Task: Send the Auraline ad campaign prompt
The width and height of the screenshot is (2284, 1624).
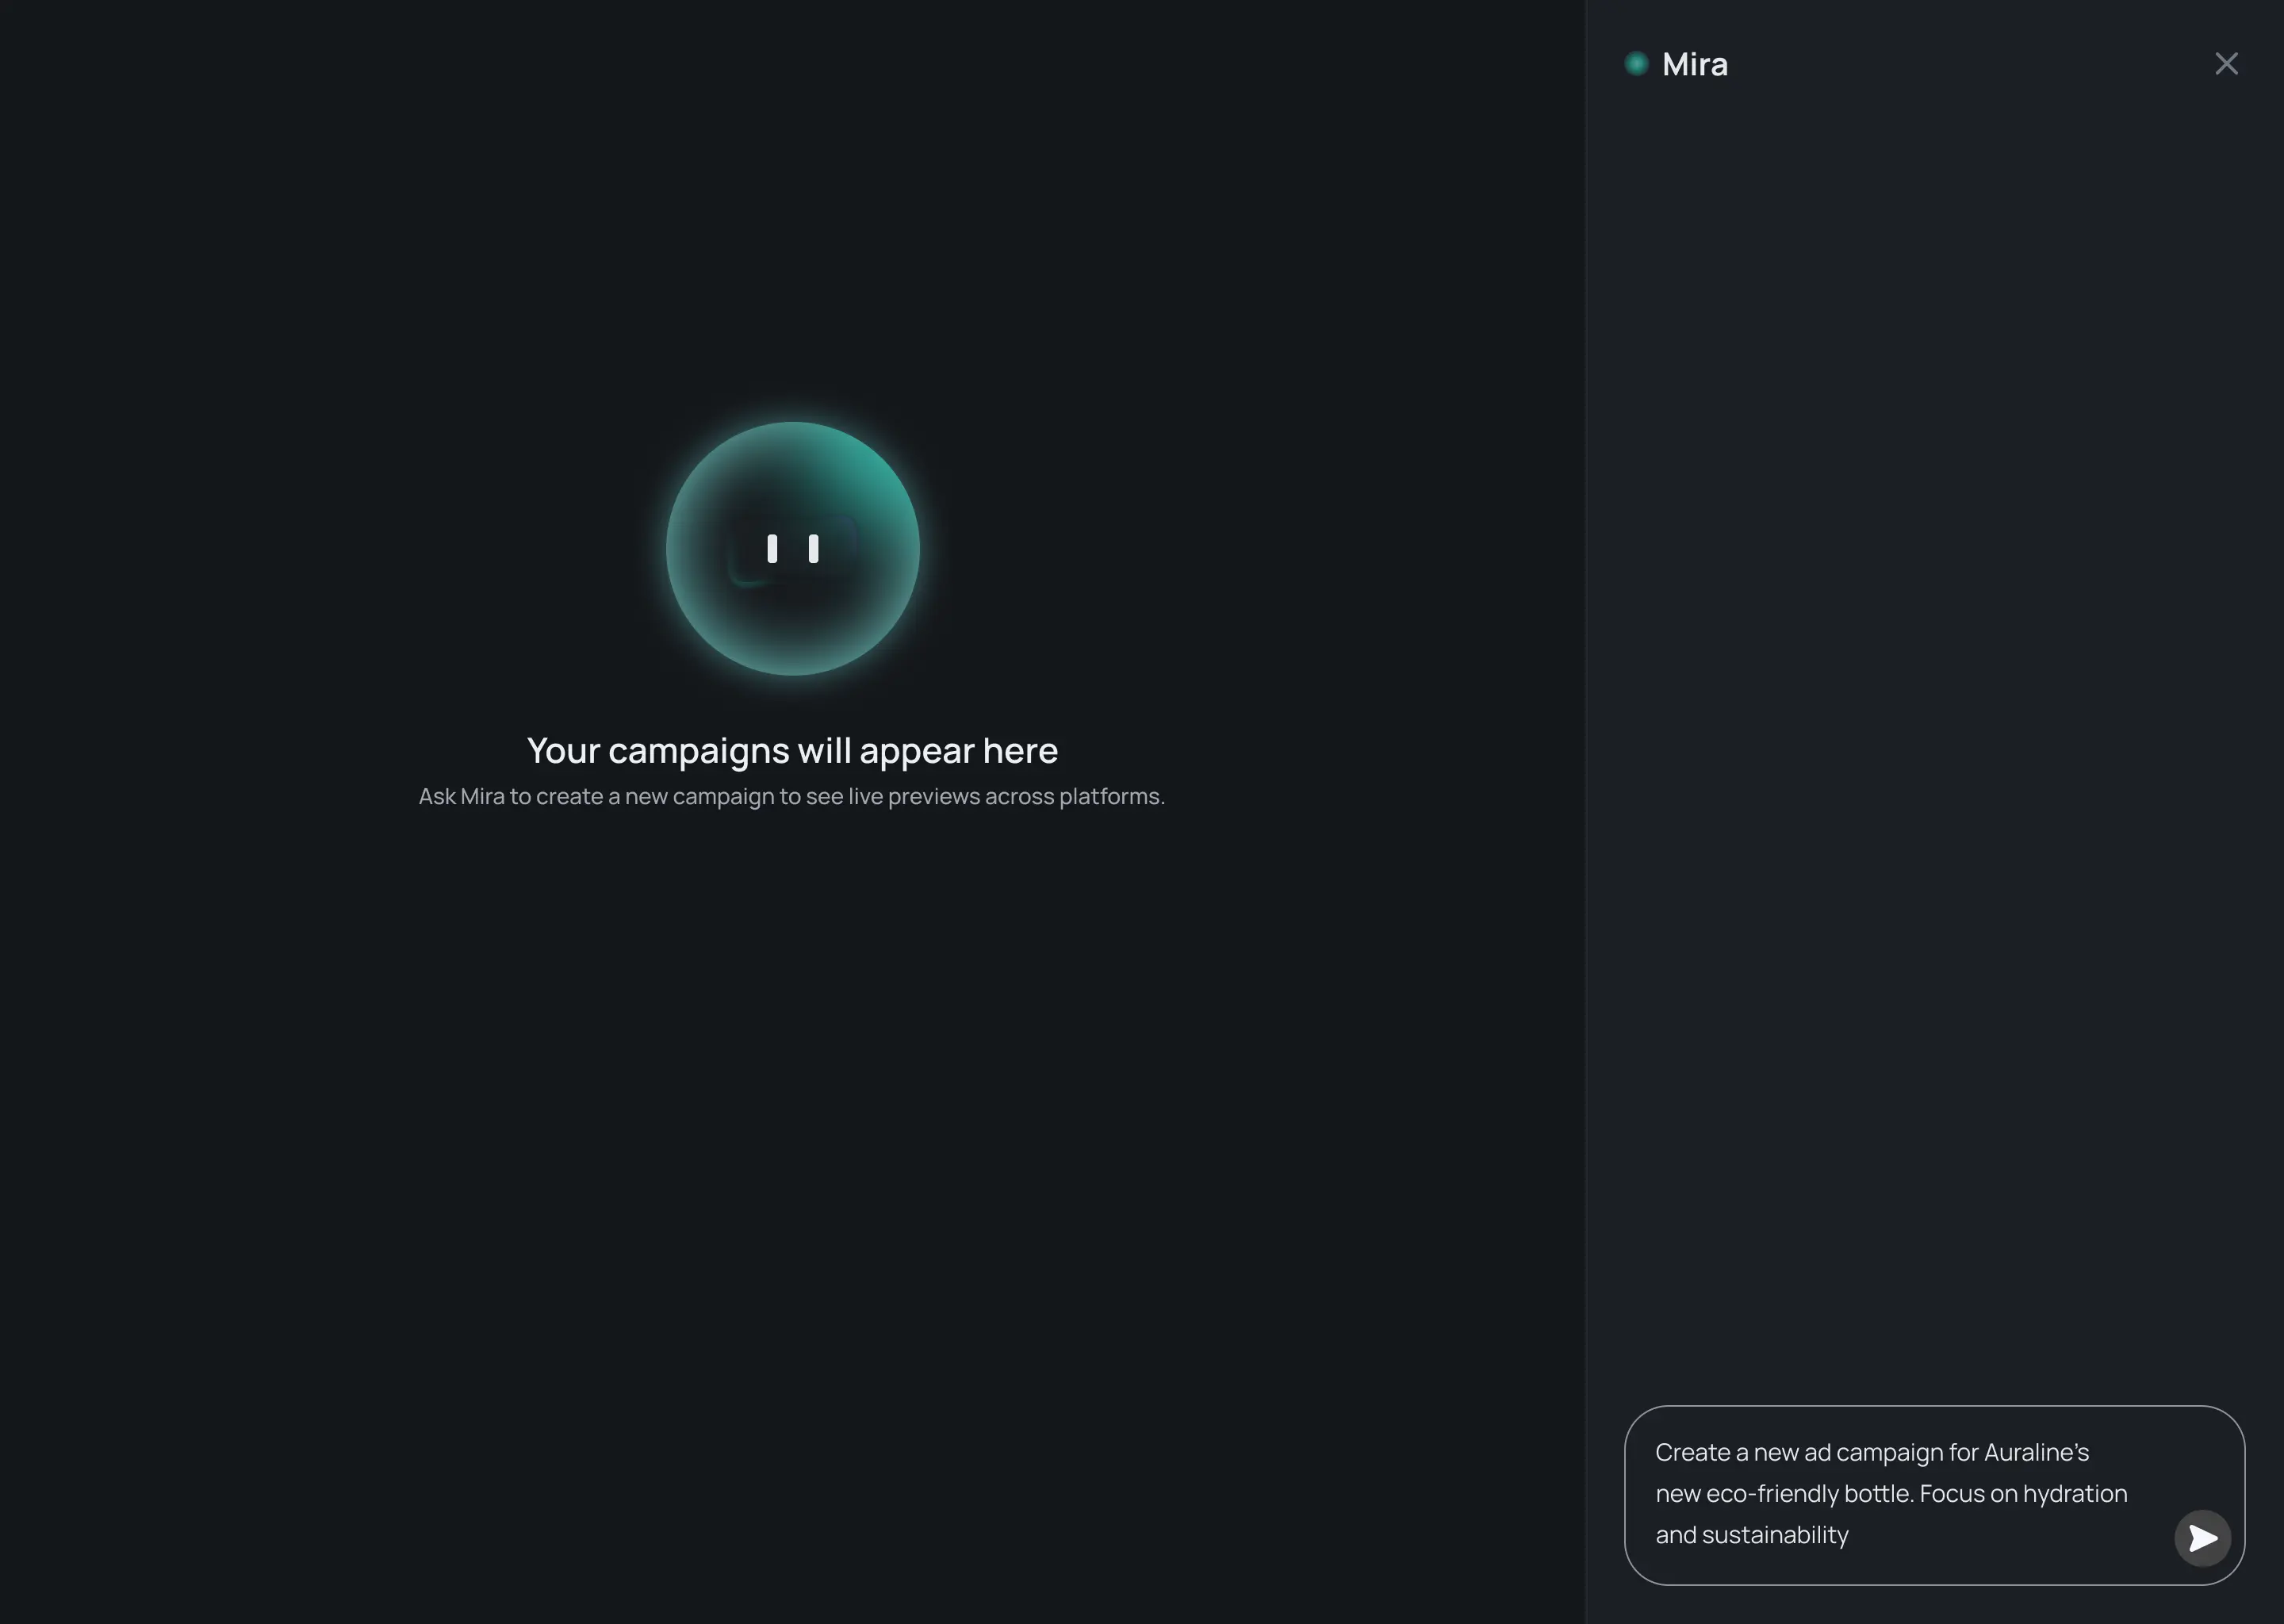Action: pos(2203,1538)
